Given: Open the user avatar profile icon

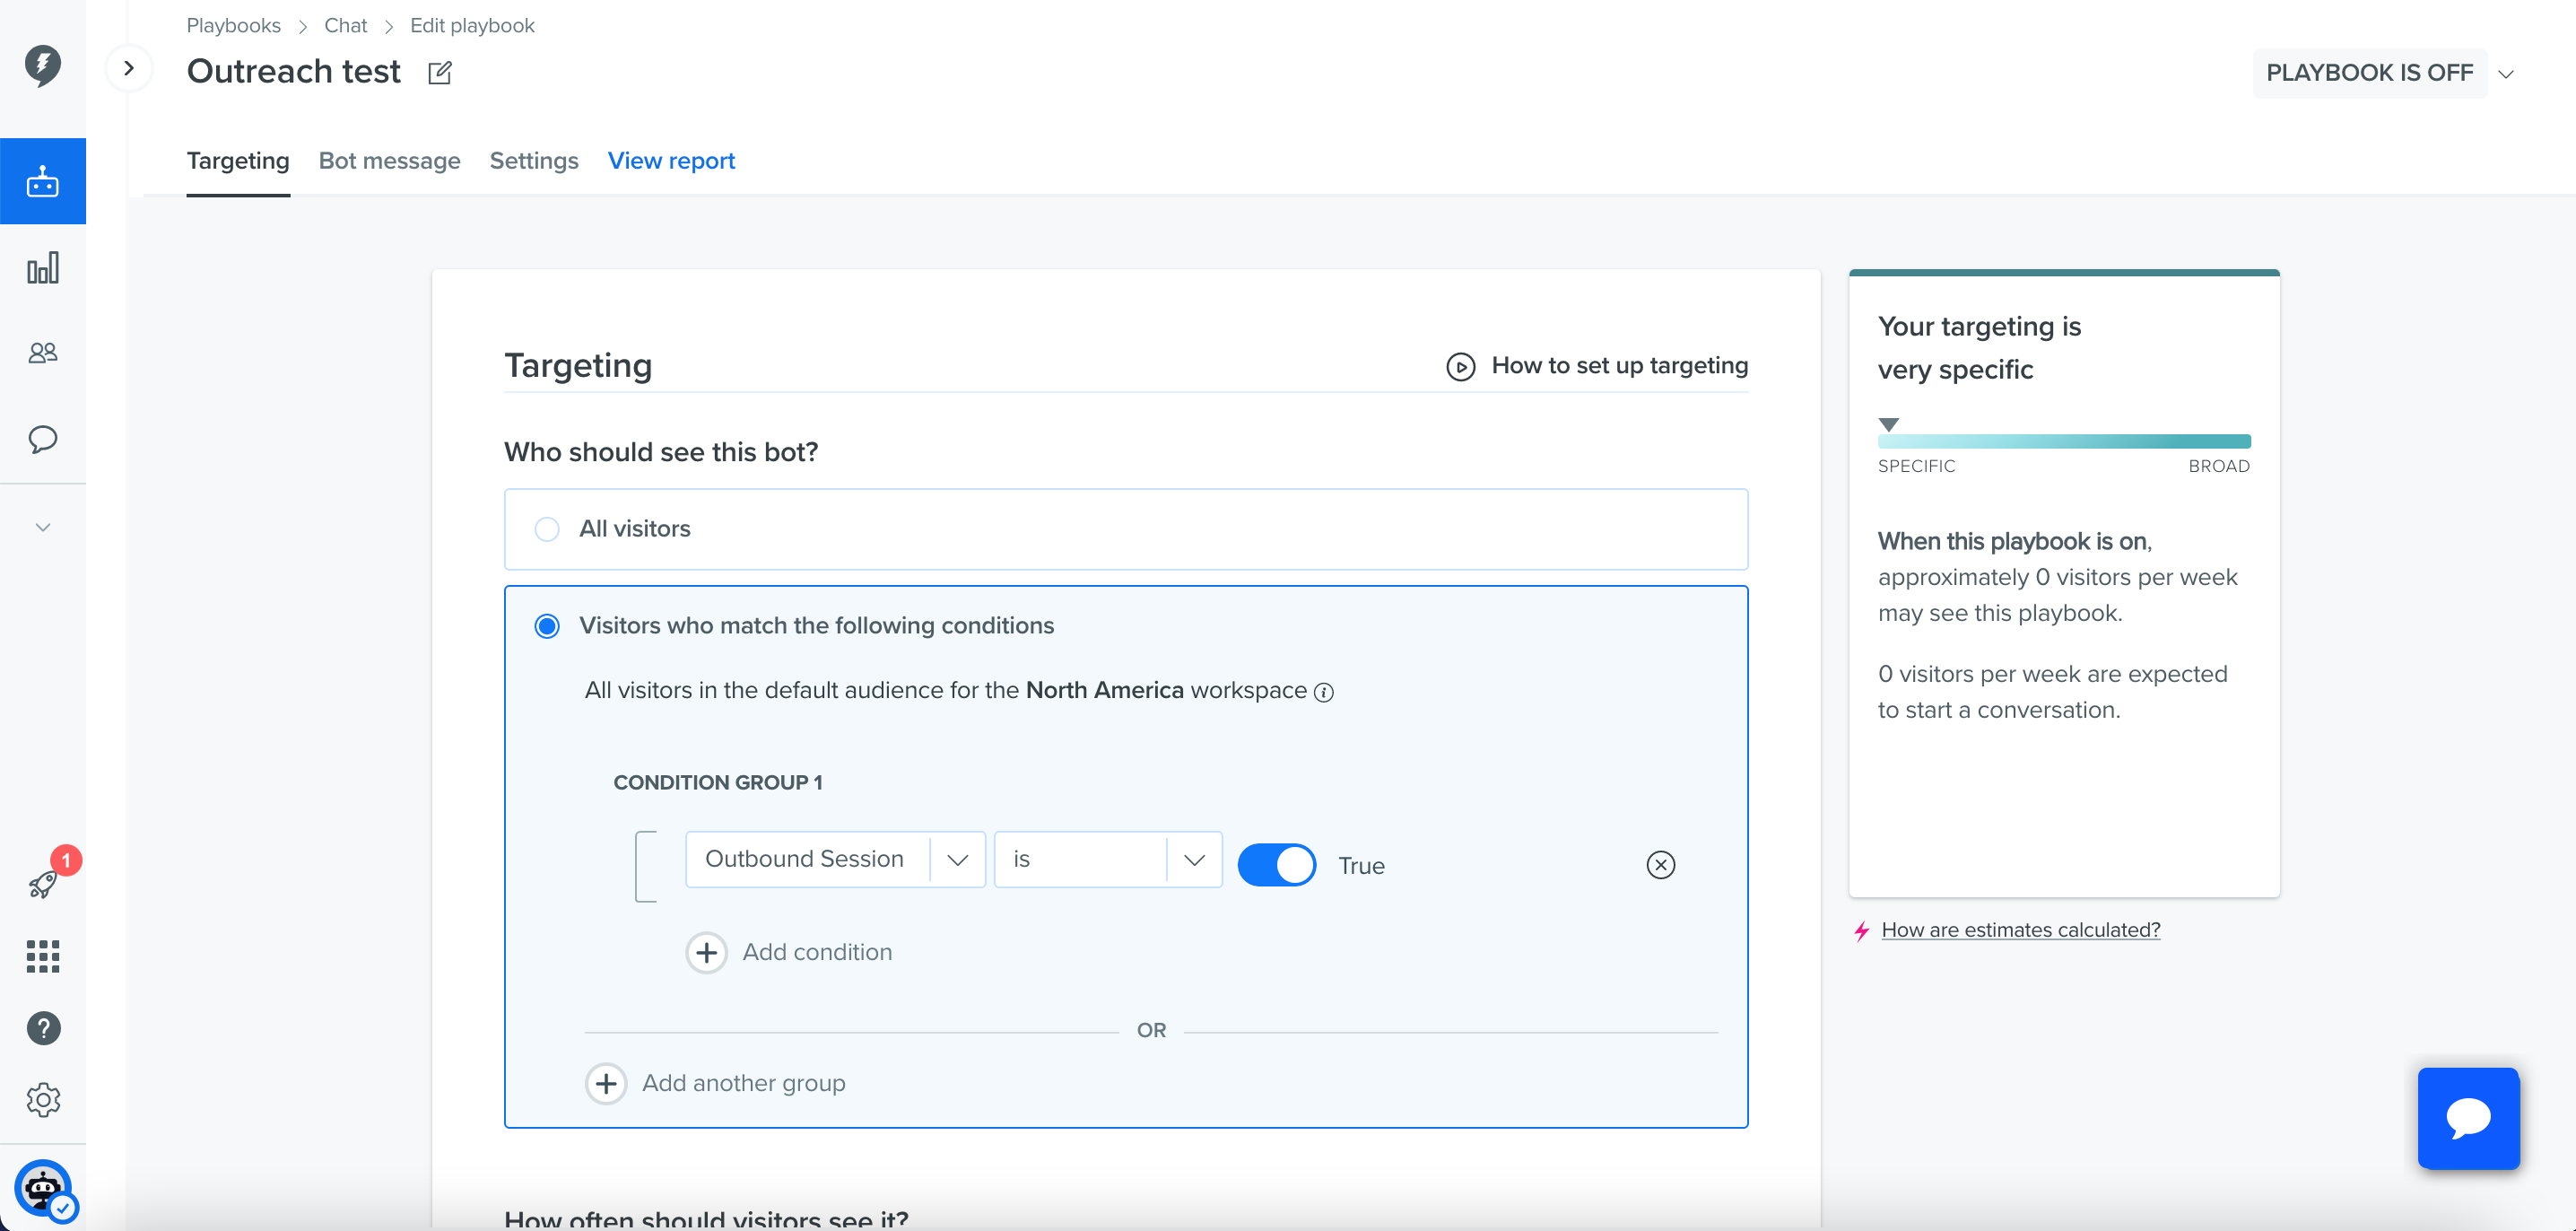Looking at the screenshot, I should click(44, 1188).
